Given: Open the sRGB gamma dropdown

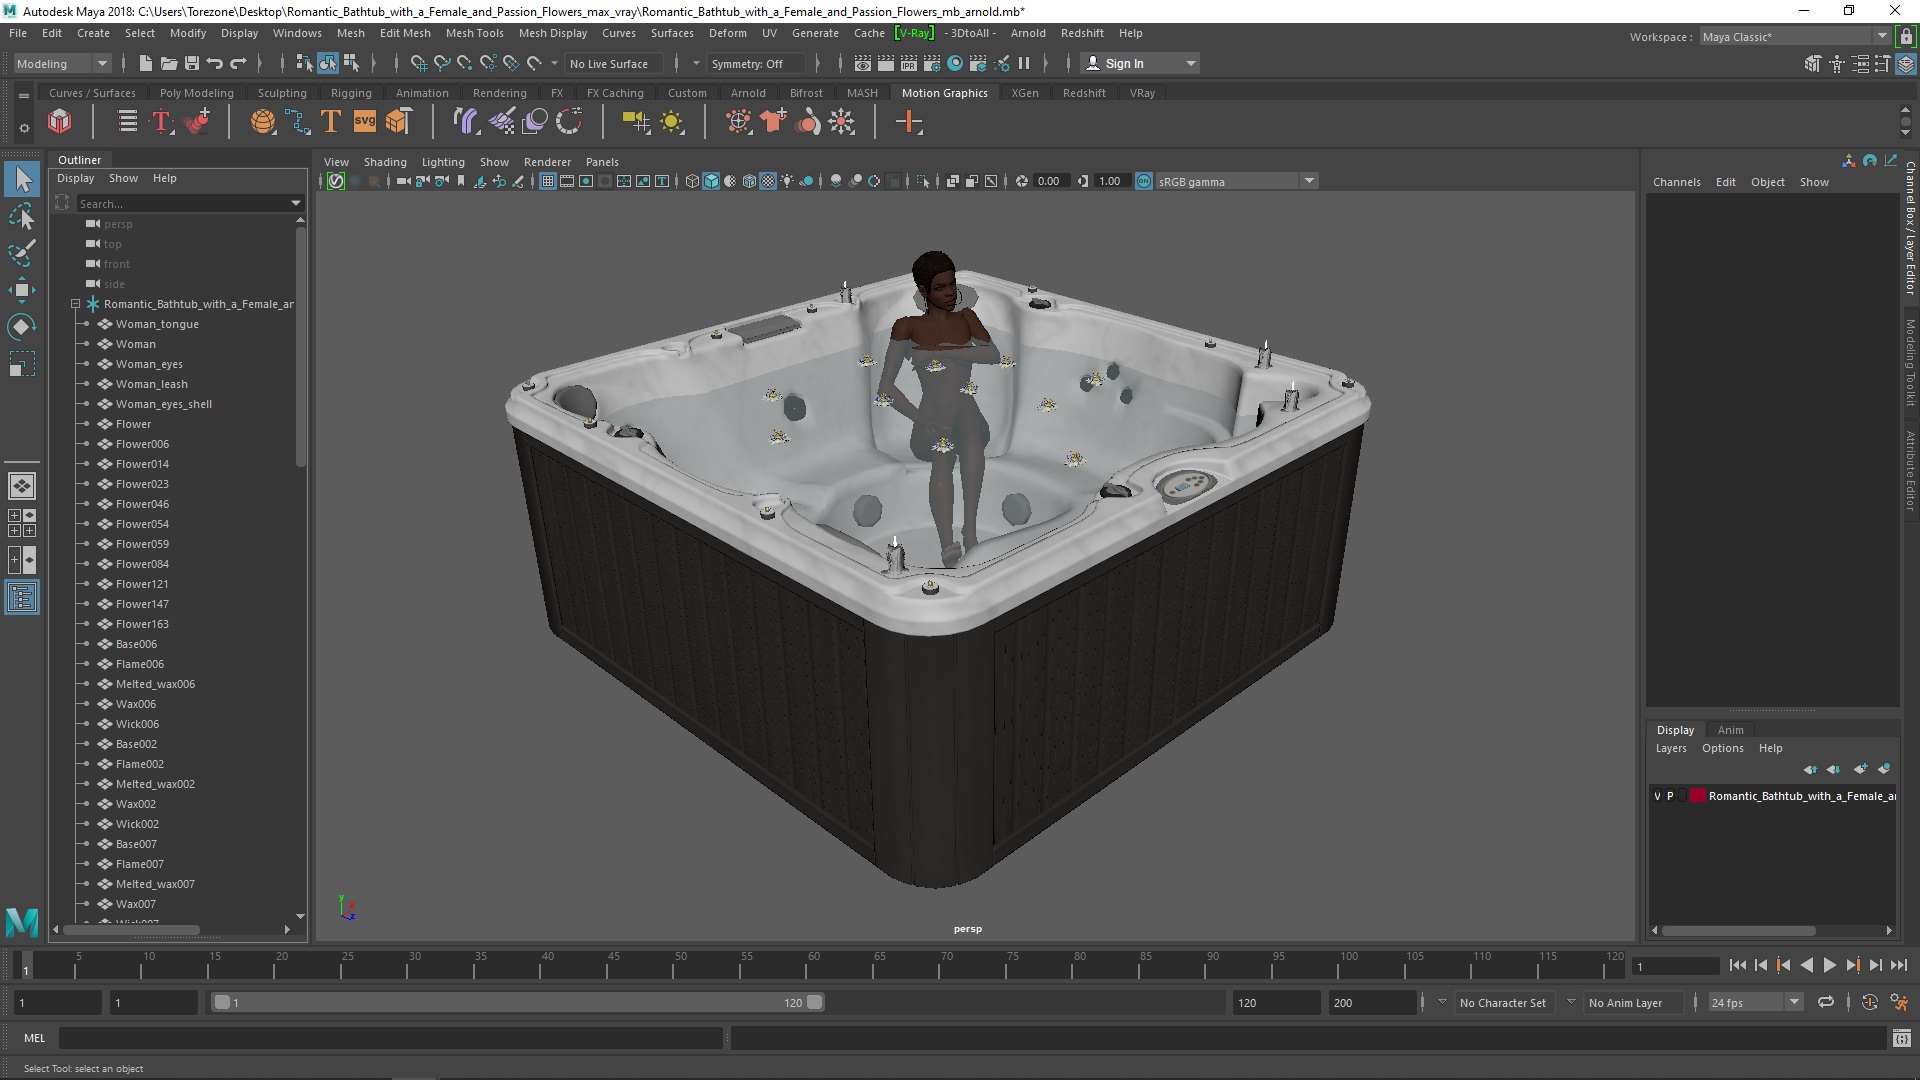Looking at the screenshot, I should [x=1237, y=181].
